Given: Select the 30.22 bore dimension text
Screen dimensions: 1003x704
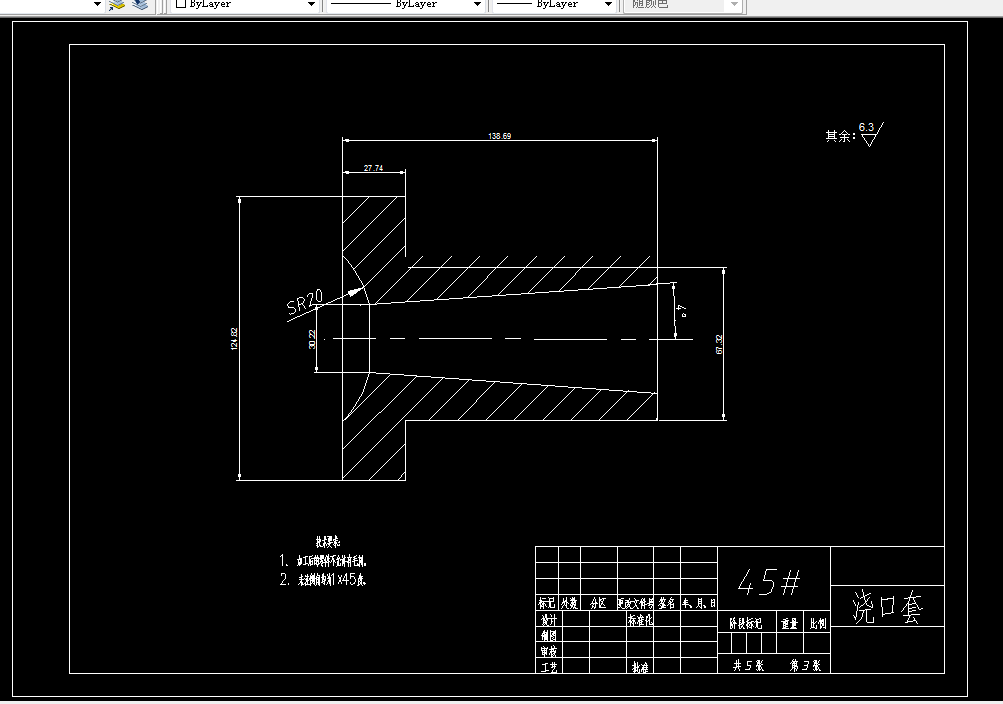Looking at the screenshot, I should point(312,339).
